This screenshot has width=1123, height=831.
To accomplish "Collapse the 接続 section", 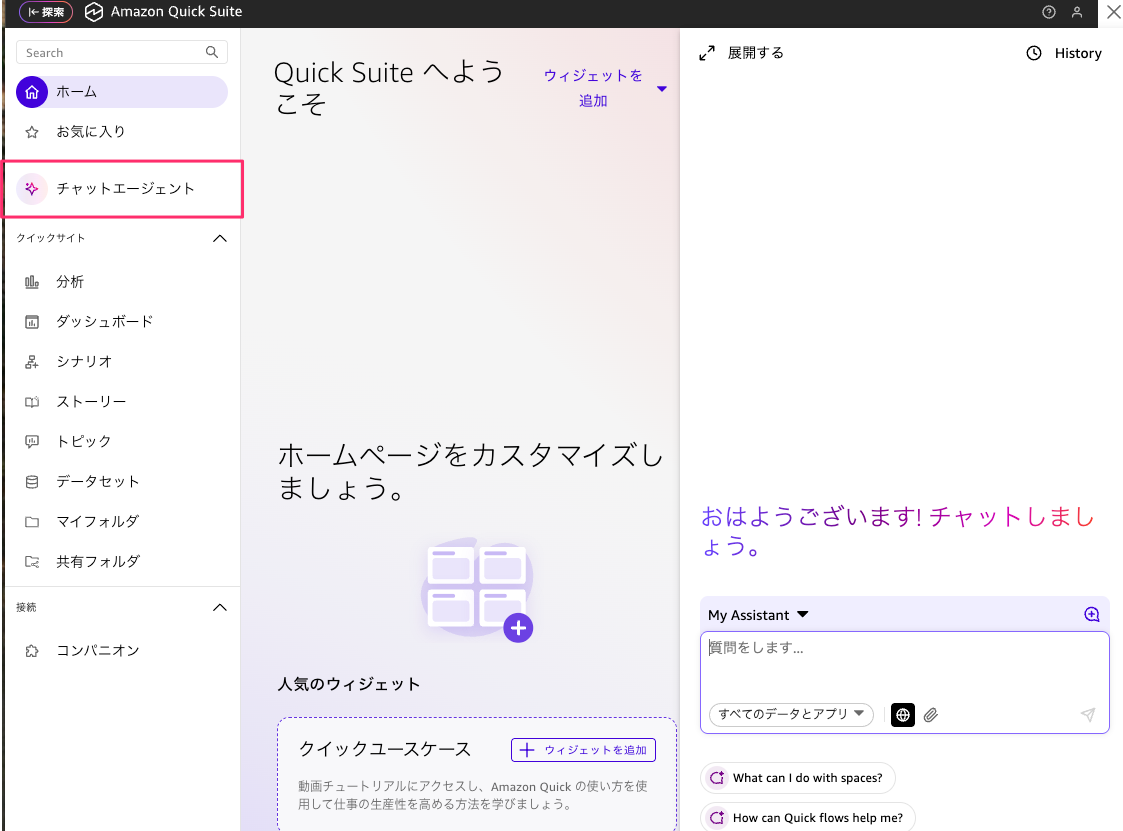I will click(221, 608).
